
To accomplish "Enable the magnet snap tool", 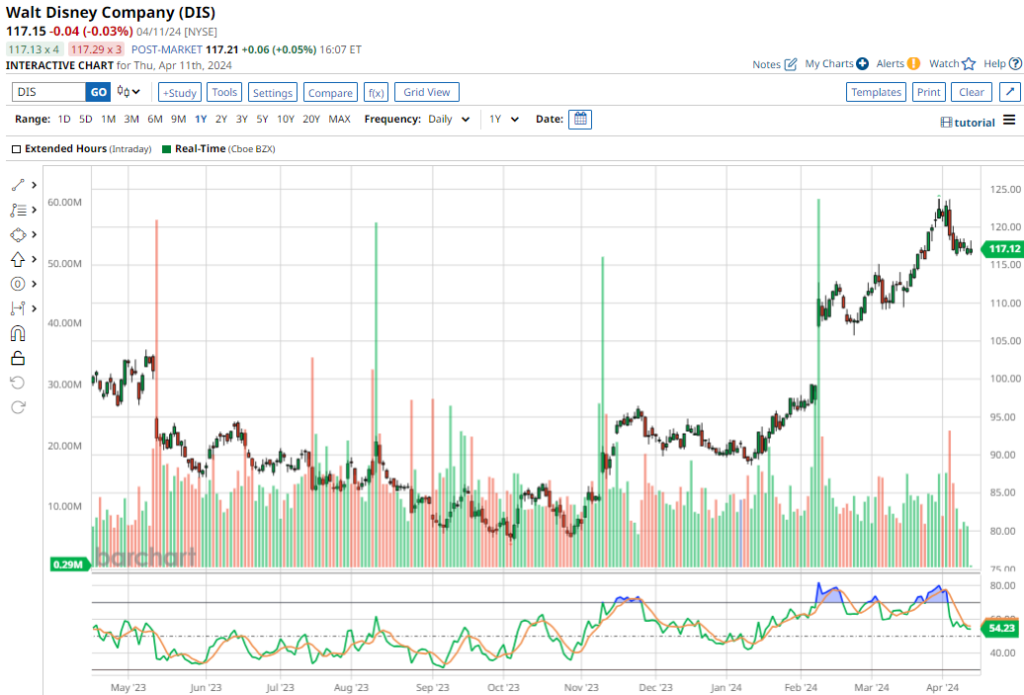I will pos(18,334).
